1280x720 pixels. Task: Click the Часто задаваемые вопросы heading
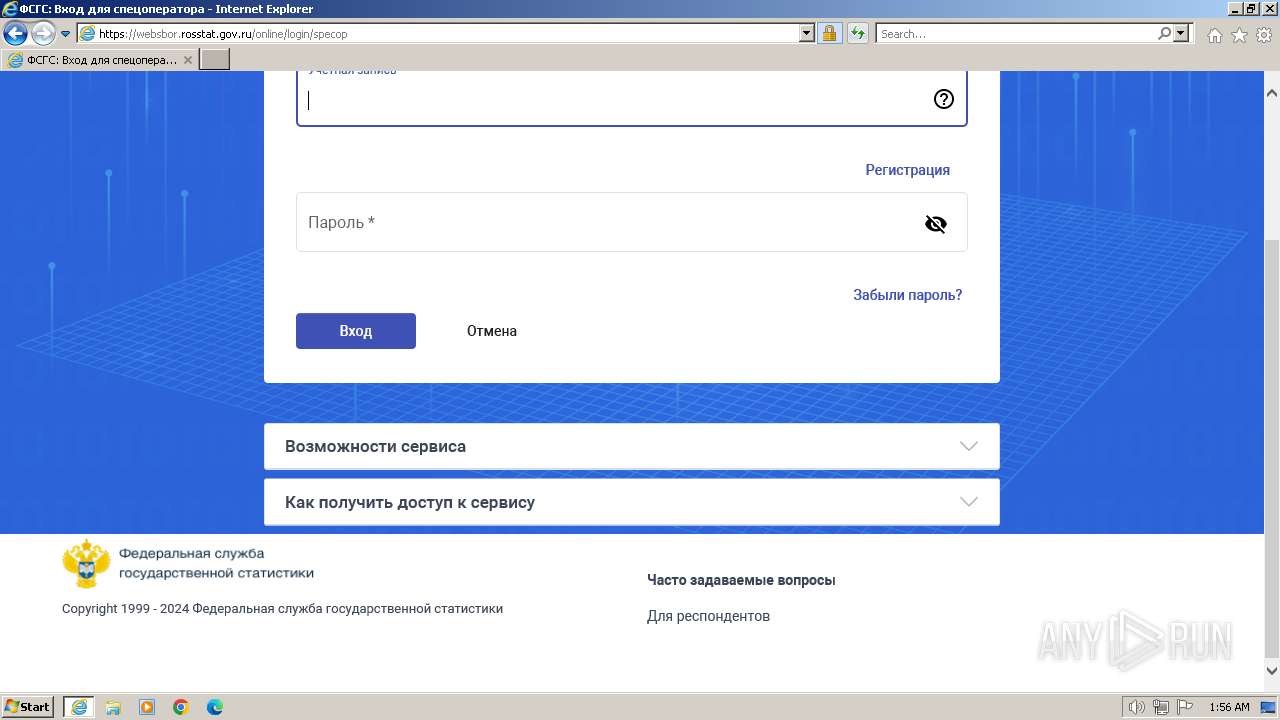tap(741, 580)
